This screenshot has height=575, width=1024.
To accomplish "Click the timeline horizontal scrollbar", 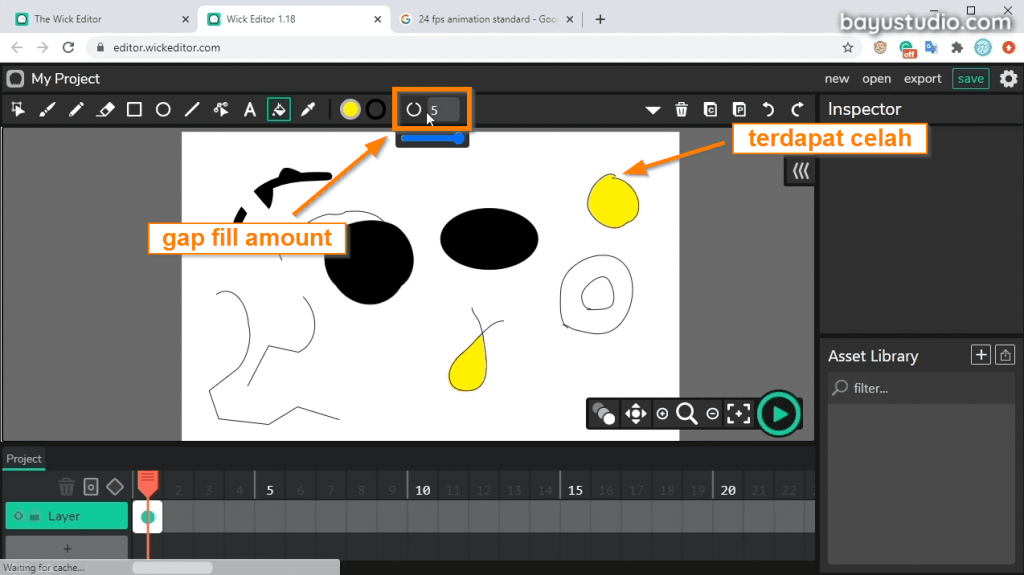I will (172, 567).
